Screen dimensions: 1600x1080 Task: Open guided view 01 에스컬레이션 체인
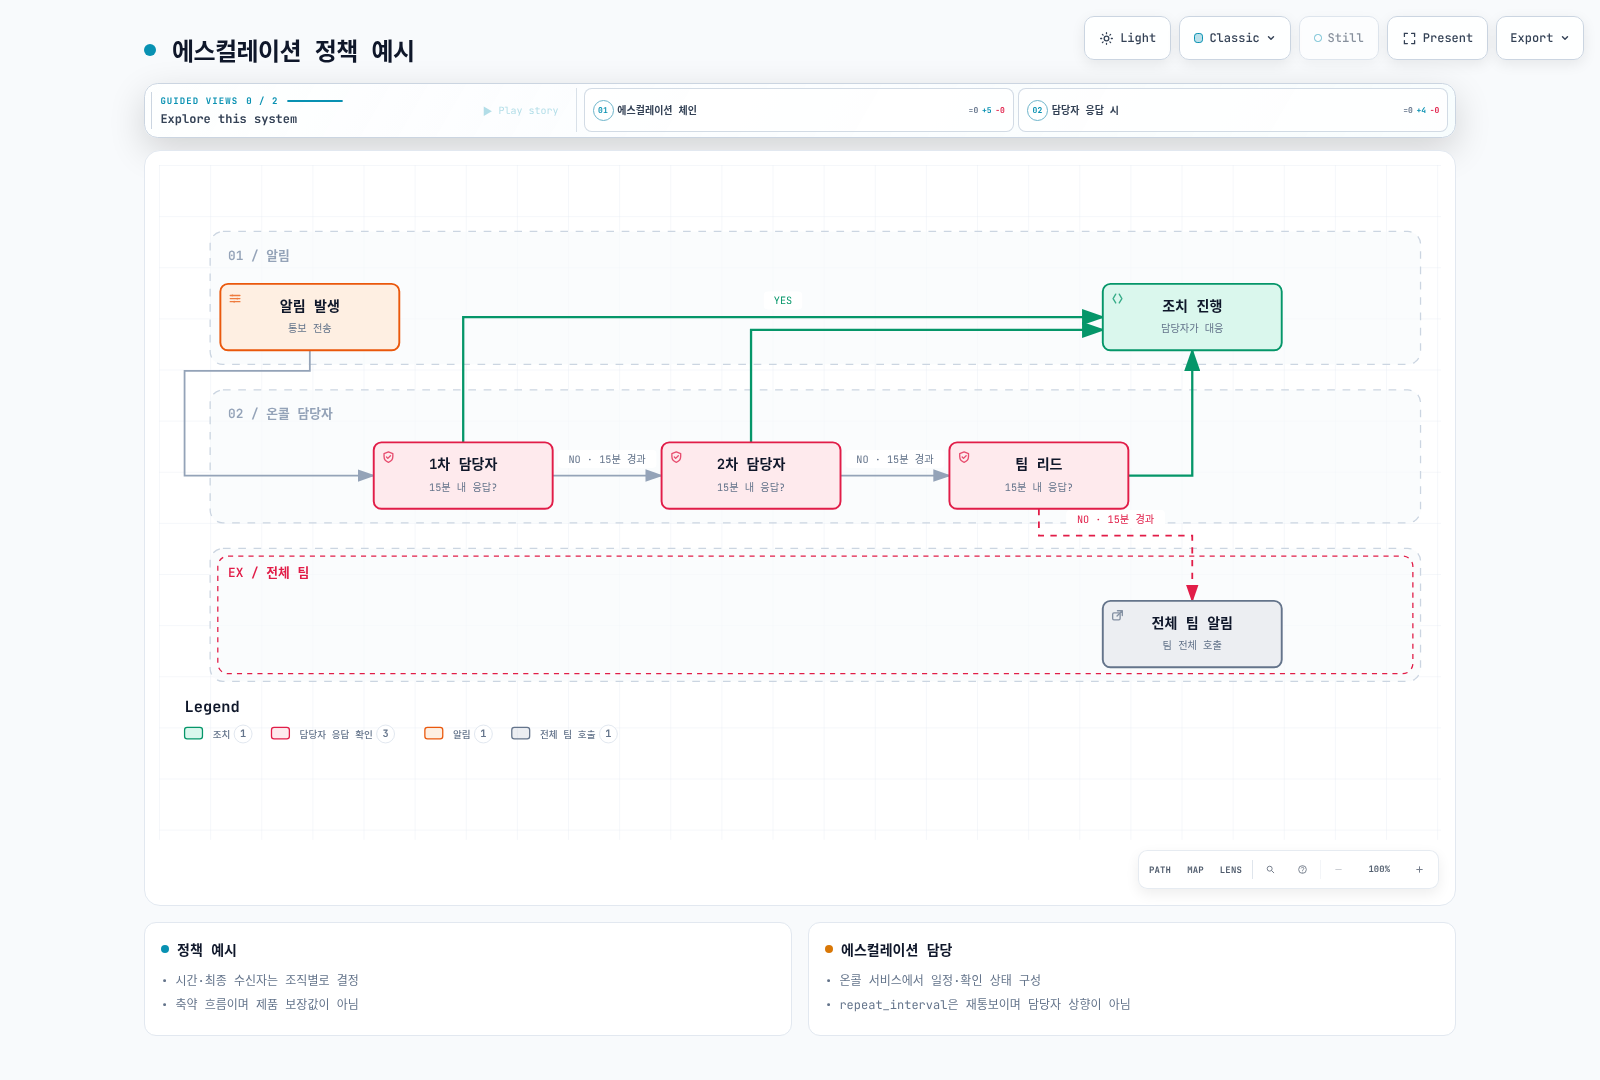799,110
